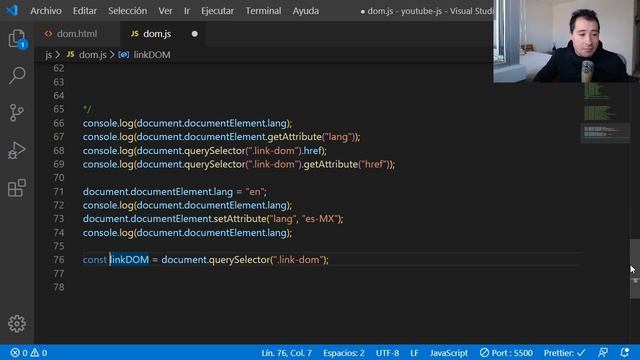Click the webcam video overlay

pos(567,41)
